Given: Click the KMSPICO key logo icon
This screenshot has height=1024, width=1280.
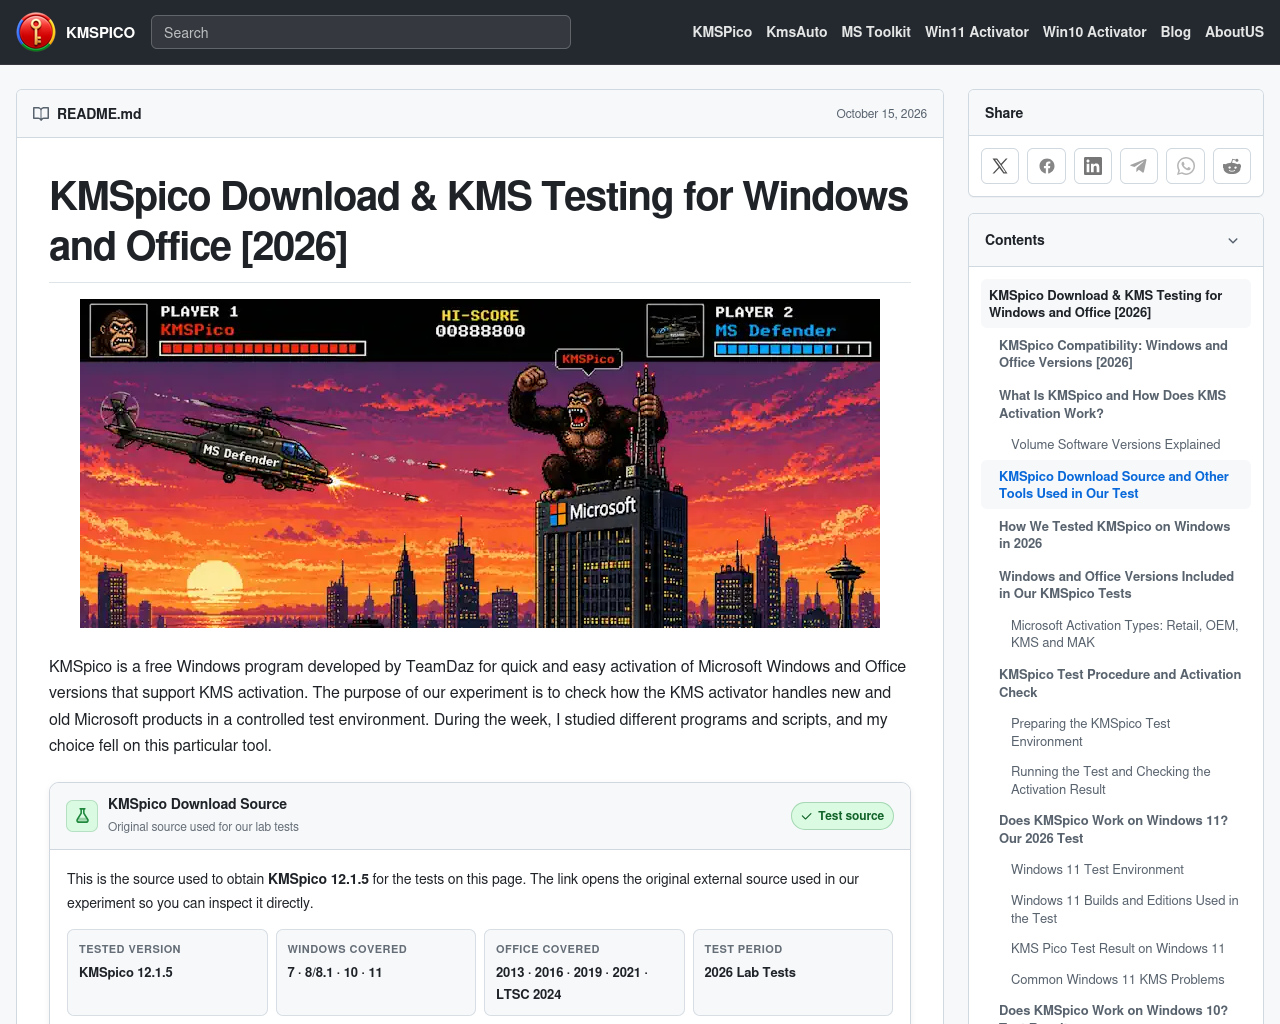Looking at the screenshot, I should [x=36, y=32].
